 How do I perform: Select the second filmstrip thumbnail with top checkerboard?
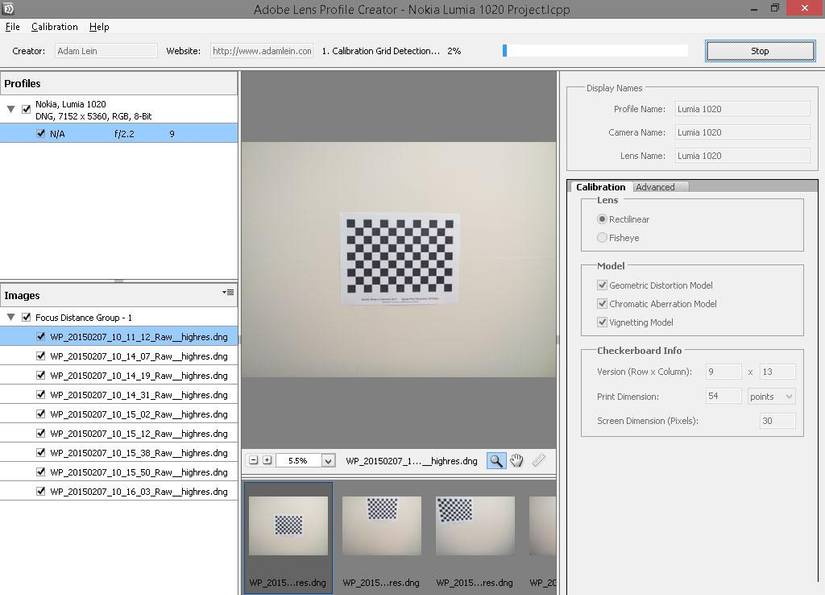pyautogui.click(x=381, y=526)
